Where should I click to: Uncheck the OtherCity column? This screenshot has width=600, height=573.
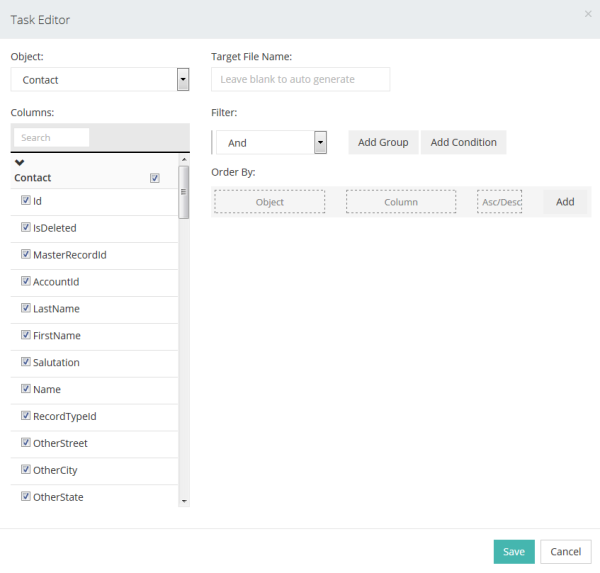[x=26, y=470]
